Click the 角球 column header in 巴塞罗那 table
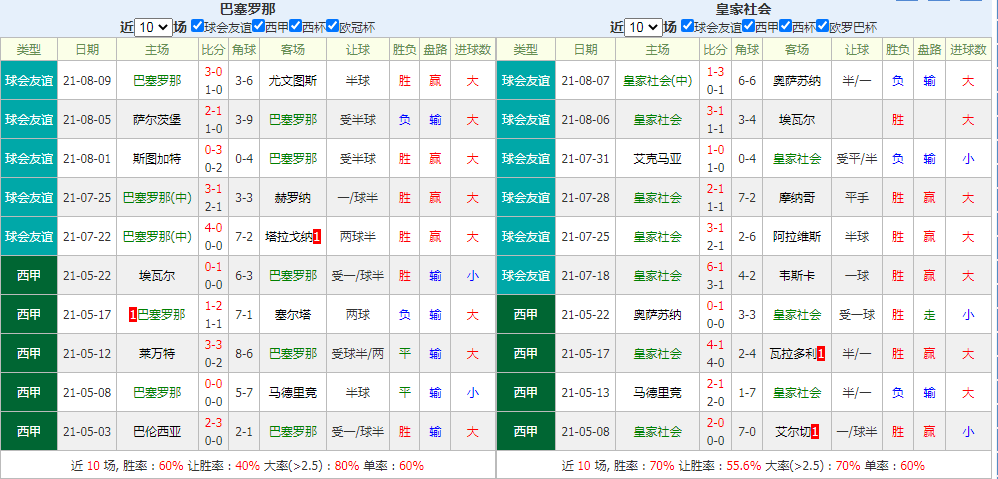 tap(244, 50)
